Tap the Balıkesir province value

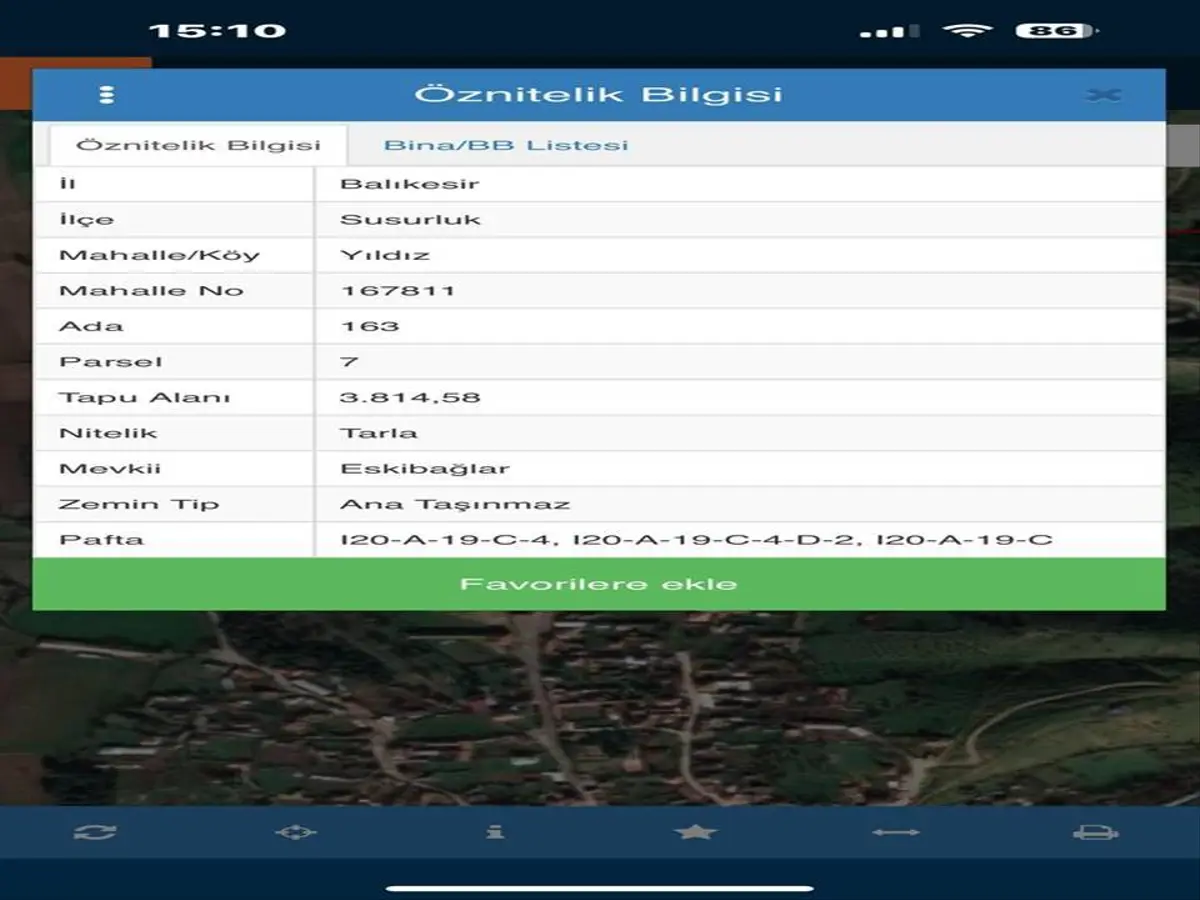click(409, 184)
